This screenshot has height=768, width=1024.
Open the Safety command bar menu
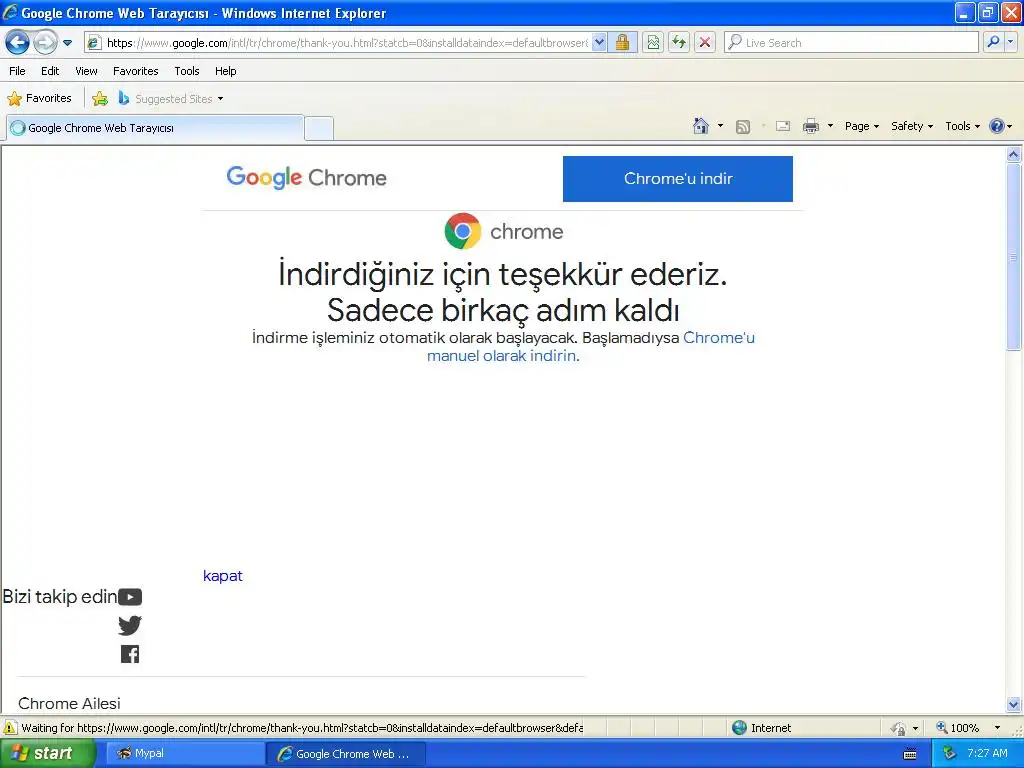pyautogui.click(x=912, y=126)
